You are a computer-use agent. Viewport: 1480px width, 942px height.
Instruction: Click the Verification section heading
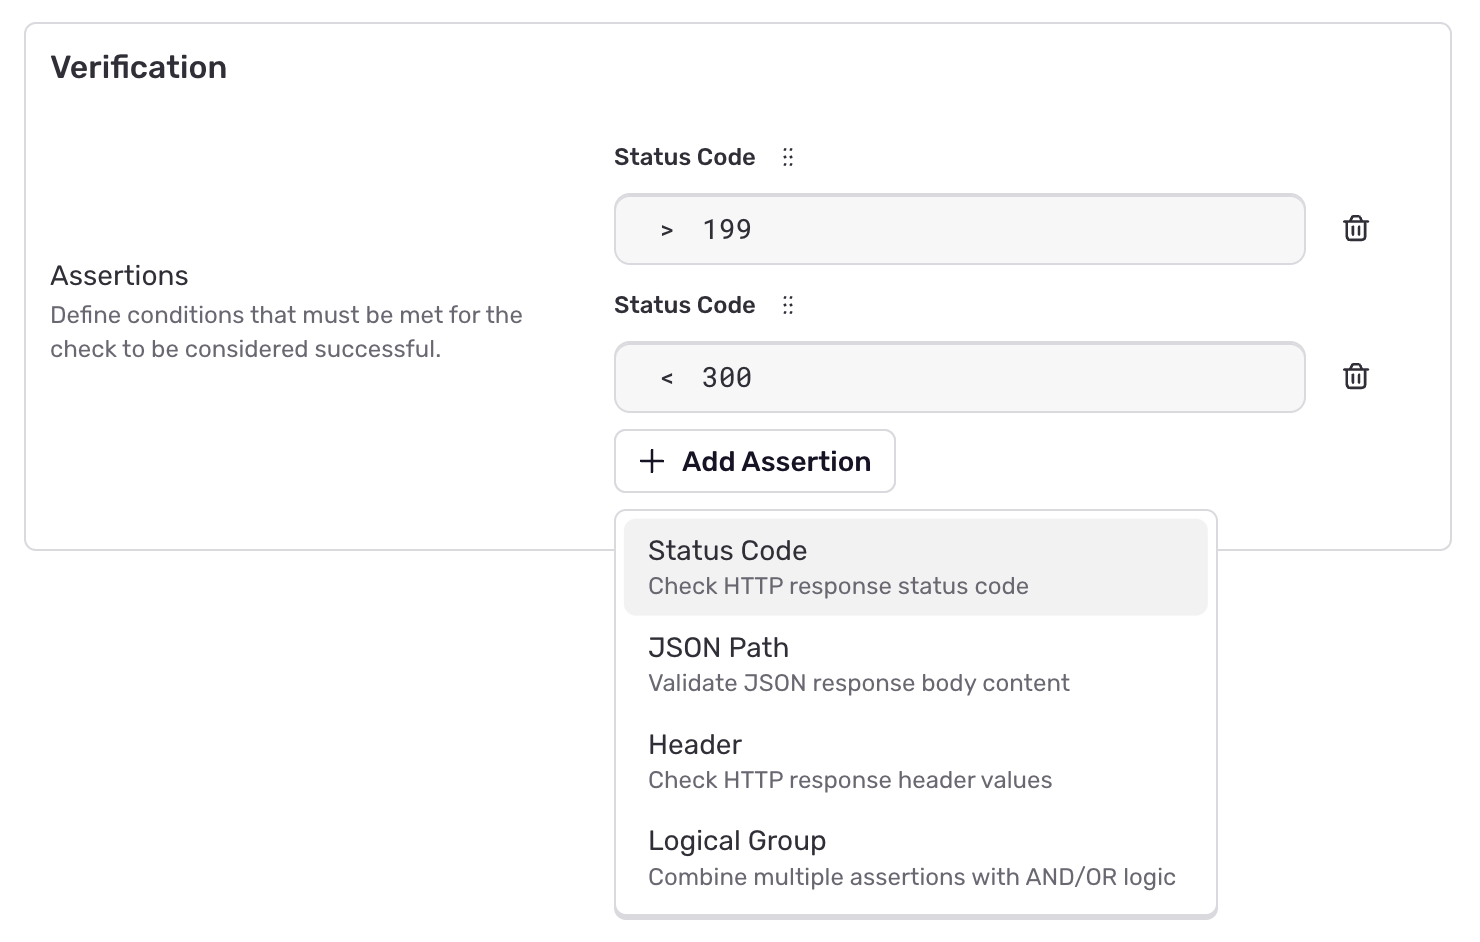pos(139,67)
